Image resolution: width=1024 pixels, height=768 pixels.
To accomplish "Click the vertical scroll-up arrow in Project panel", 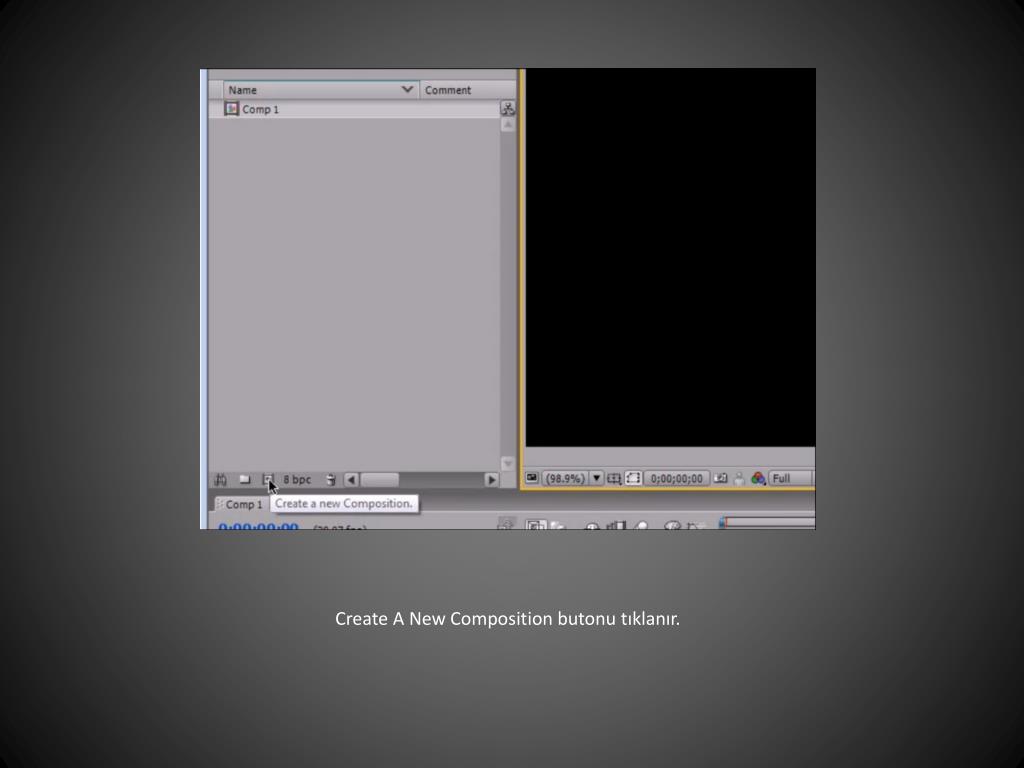I will (x=507, y=124).
